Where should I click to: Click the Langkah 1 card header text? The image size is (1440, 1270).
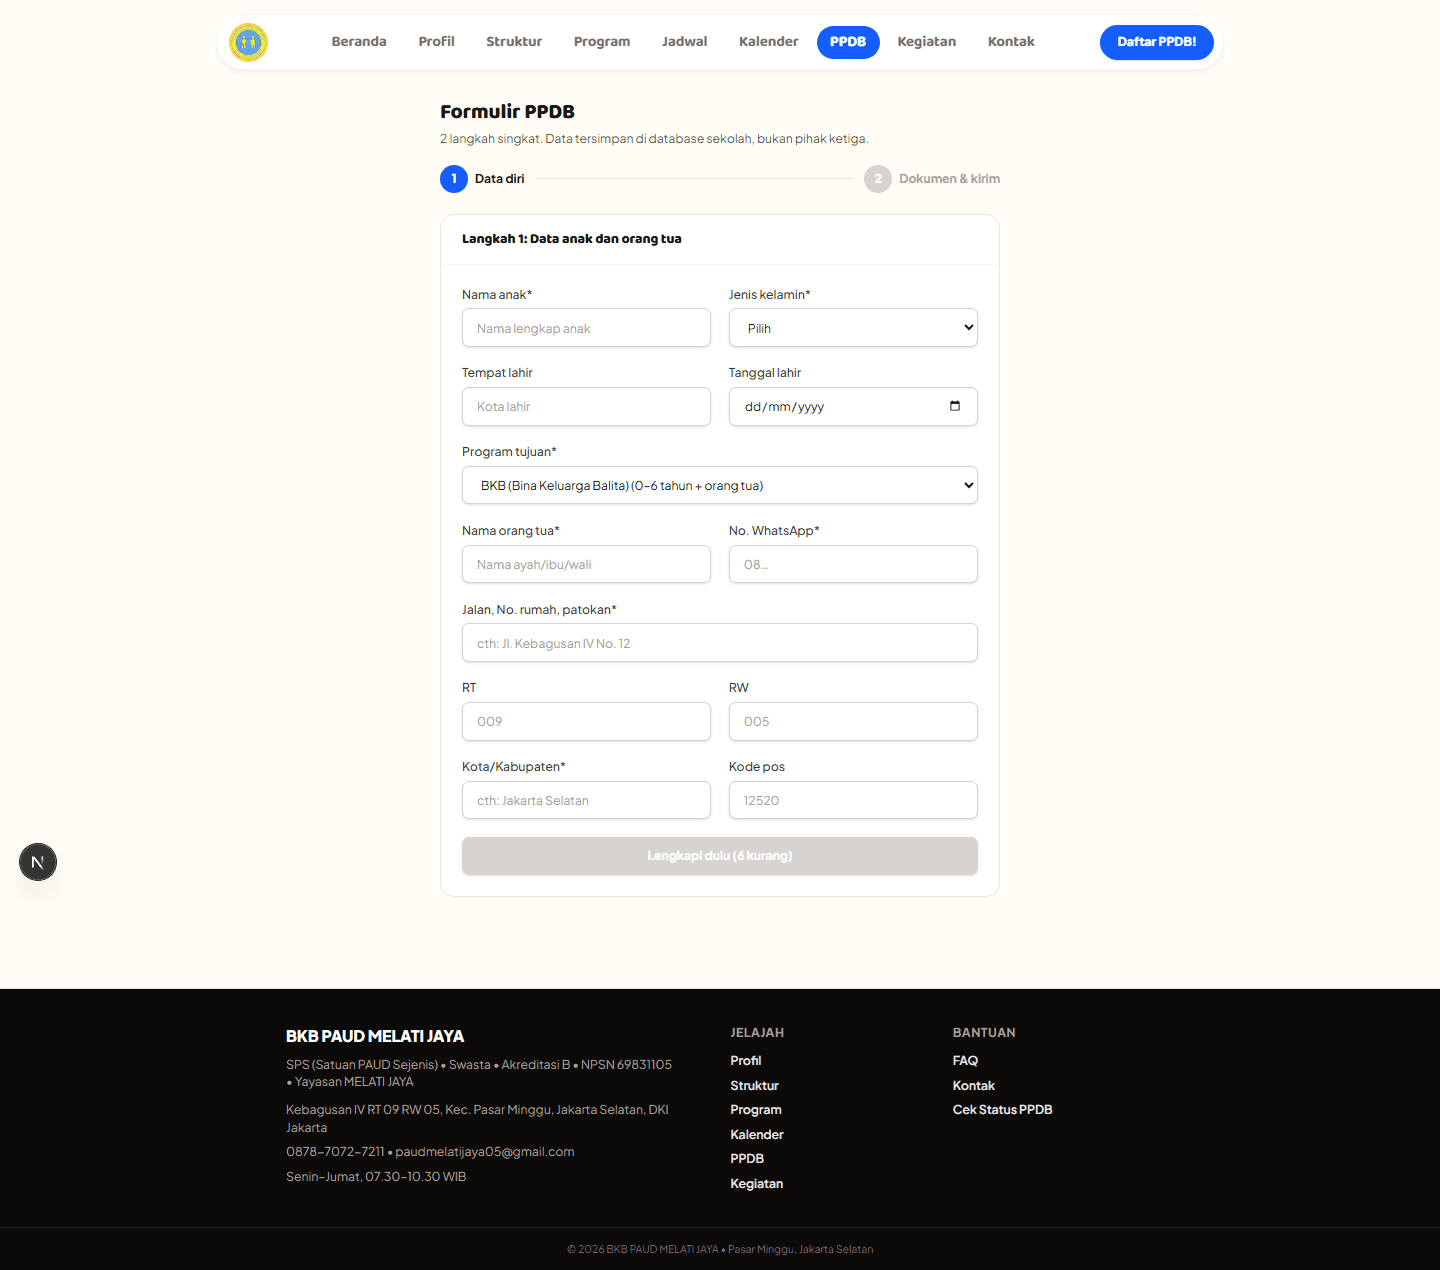click(x=572, y=239)
